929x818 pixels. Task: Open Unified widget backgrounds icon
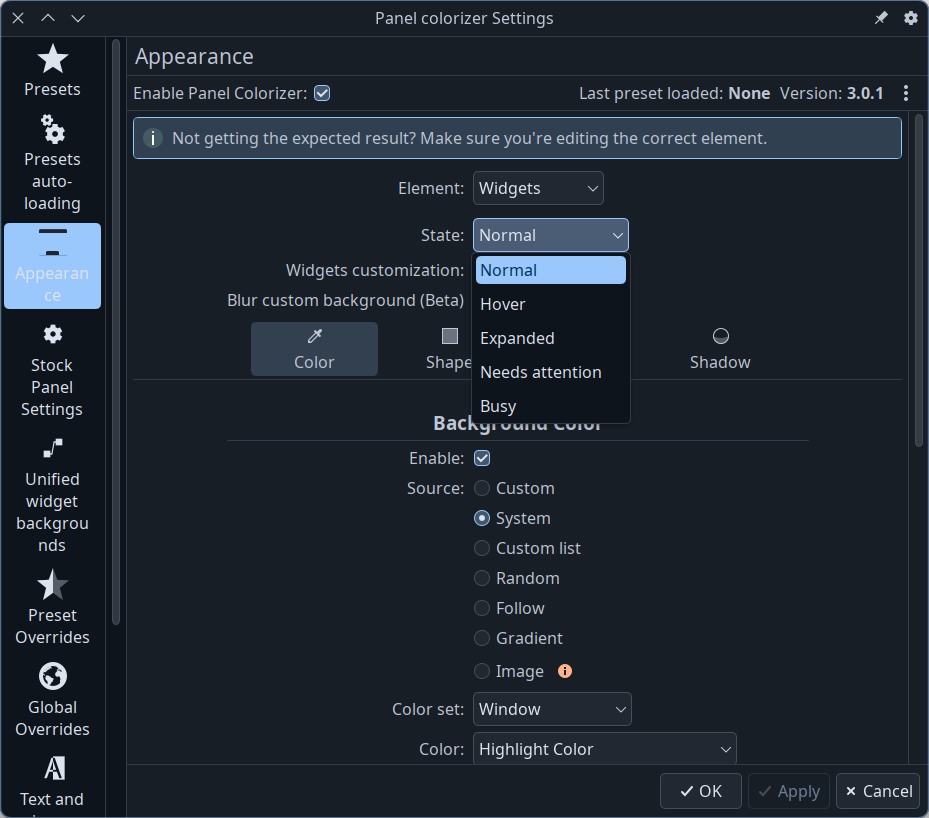click(x=52, y=448)
